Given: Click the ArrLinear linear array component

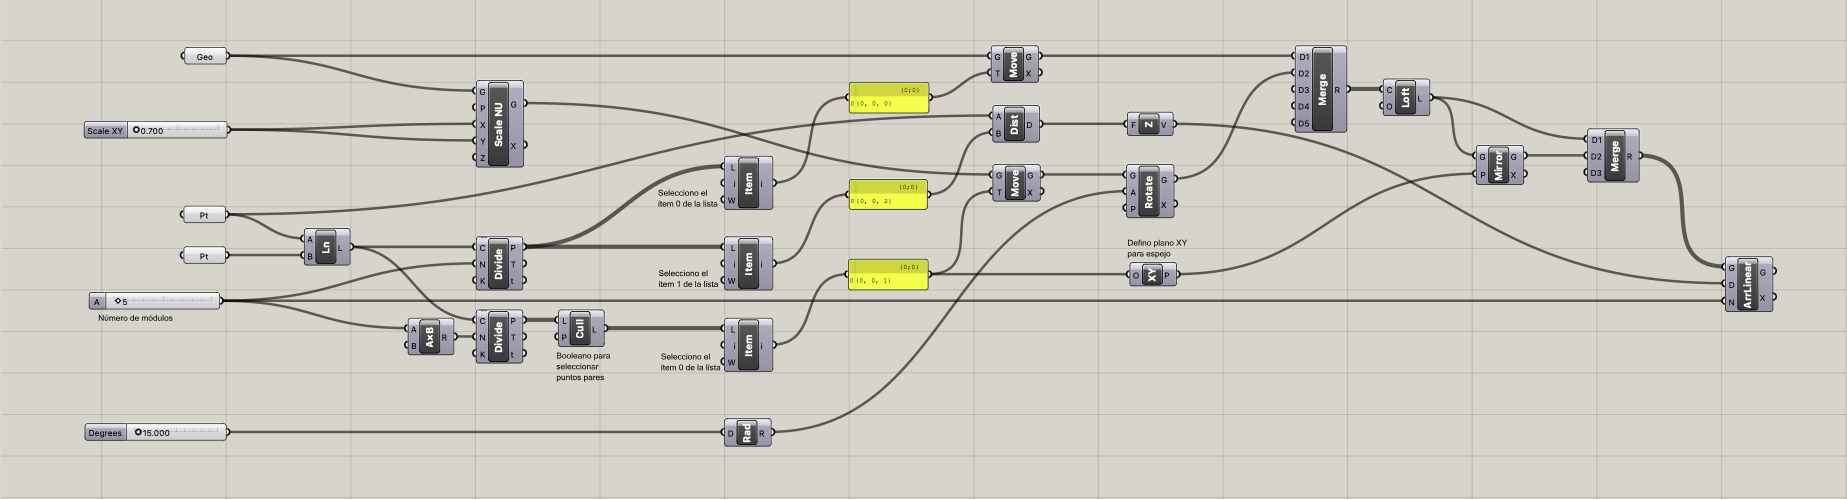Looking at the screenshot, I should (x=1748, y=284).
